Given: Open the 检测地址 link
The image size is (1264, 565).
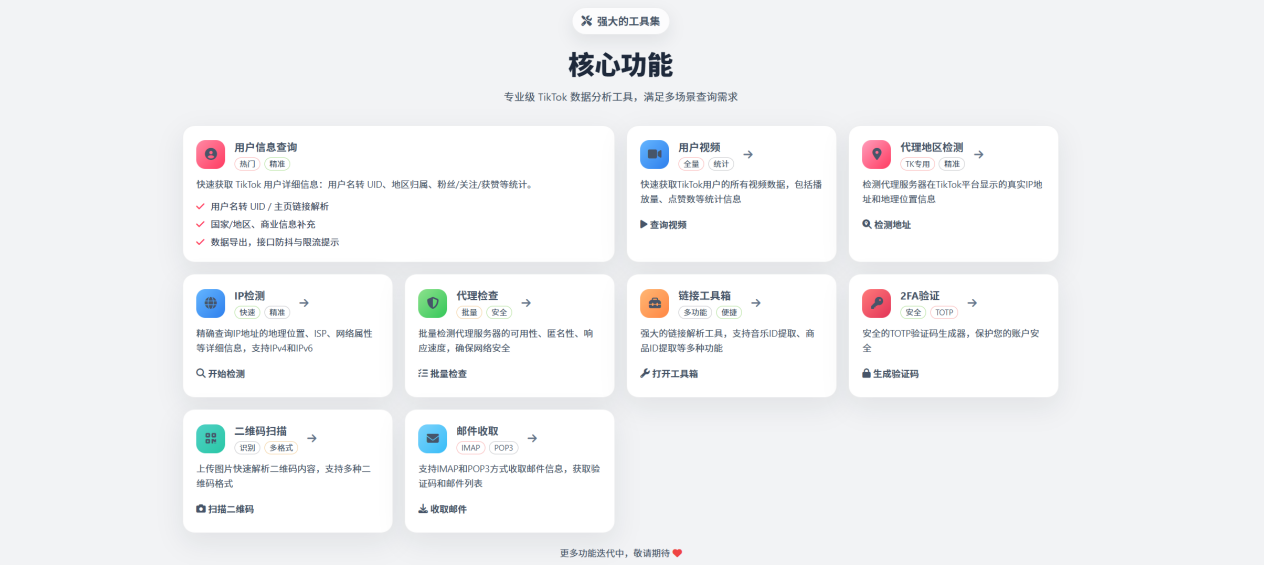Looking at the screenshot, I should 886,225.
